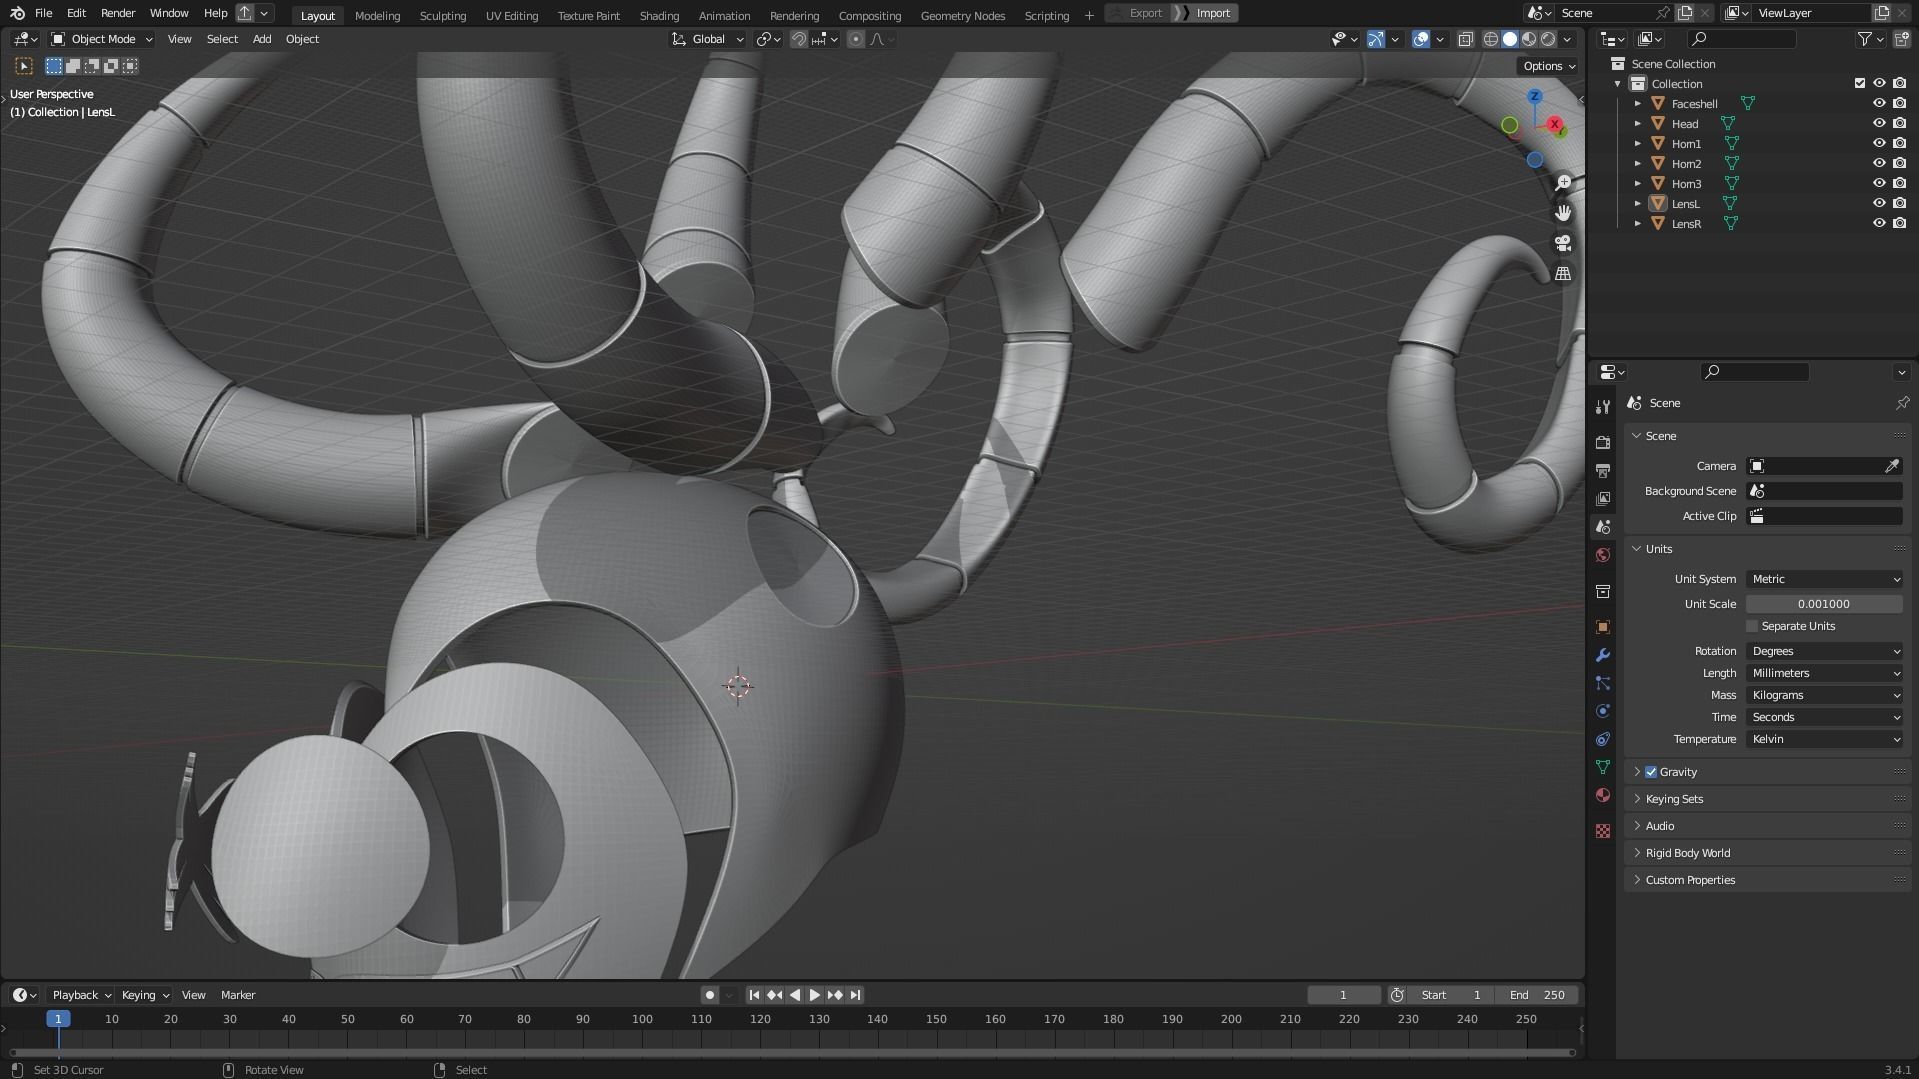Screen dimensions: 1919x1079
Task: Open the viewport Options button
Action: [x=1548, y=66]
